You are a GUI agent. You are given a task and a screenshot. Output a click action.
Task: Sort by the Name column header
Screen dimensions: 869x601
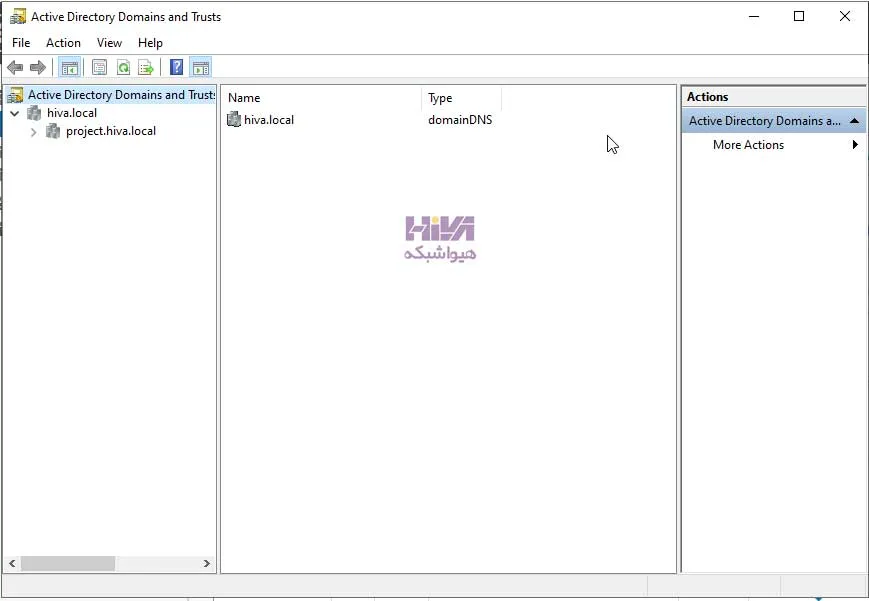(323, 98)
